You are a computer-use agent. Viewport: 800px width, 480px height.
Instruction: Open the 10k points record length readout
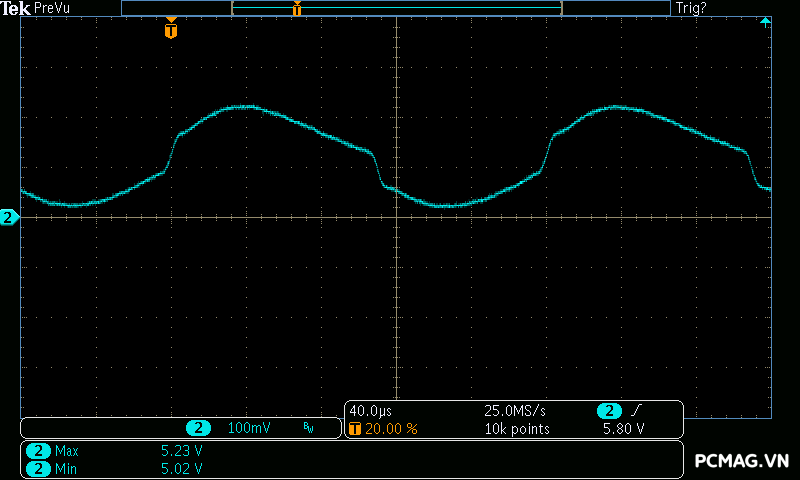(517, 429)
